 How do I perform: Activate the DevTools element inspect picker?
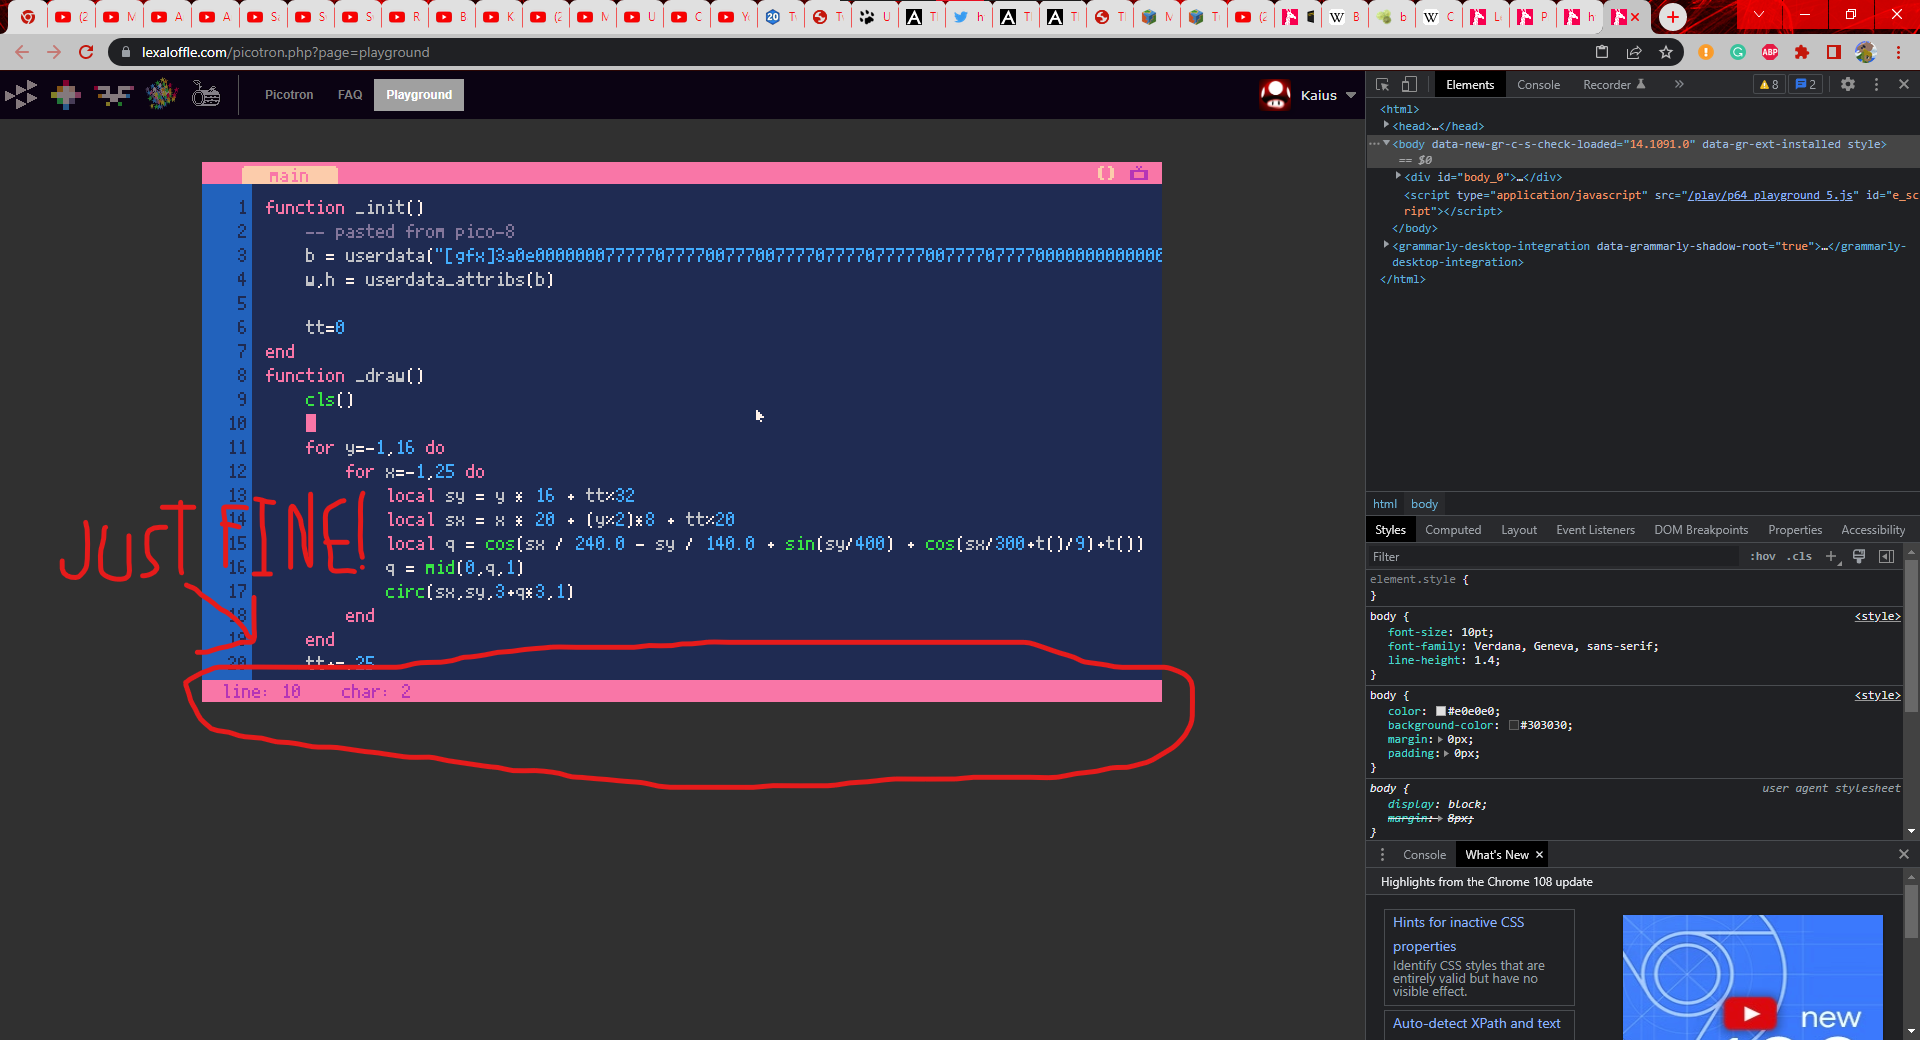(1382, 85)
